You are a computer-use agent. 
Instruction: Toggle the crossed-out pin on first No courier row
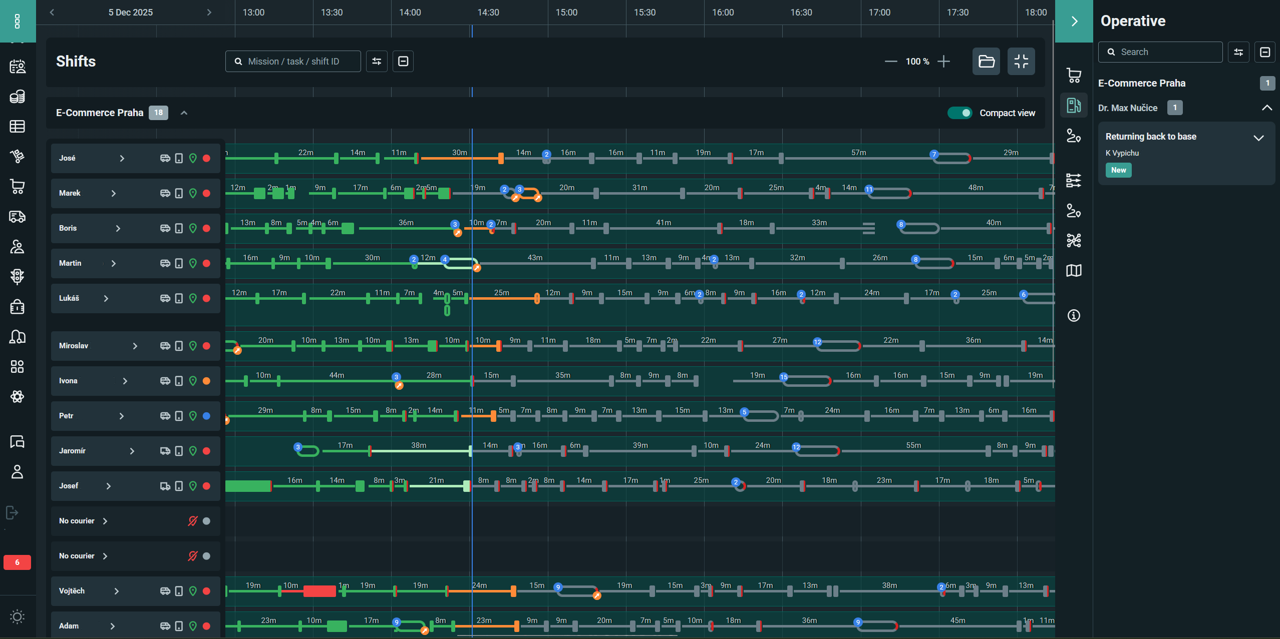[x=193, y=520]
